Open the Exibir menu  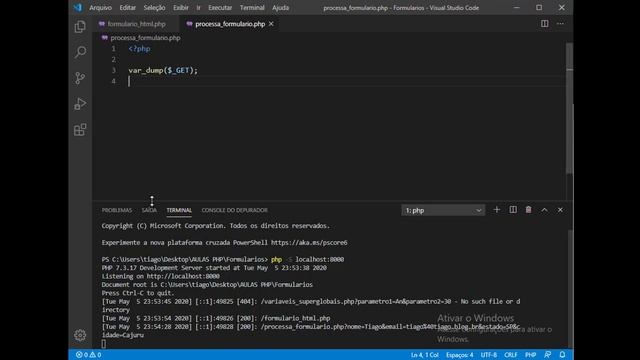(181, 7)
